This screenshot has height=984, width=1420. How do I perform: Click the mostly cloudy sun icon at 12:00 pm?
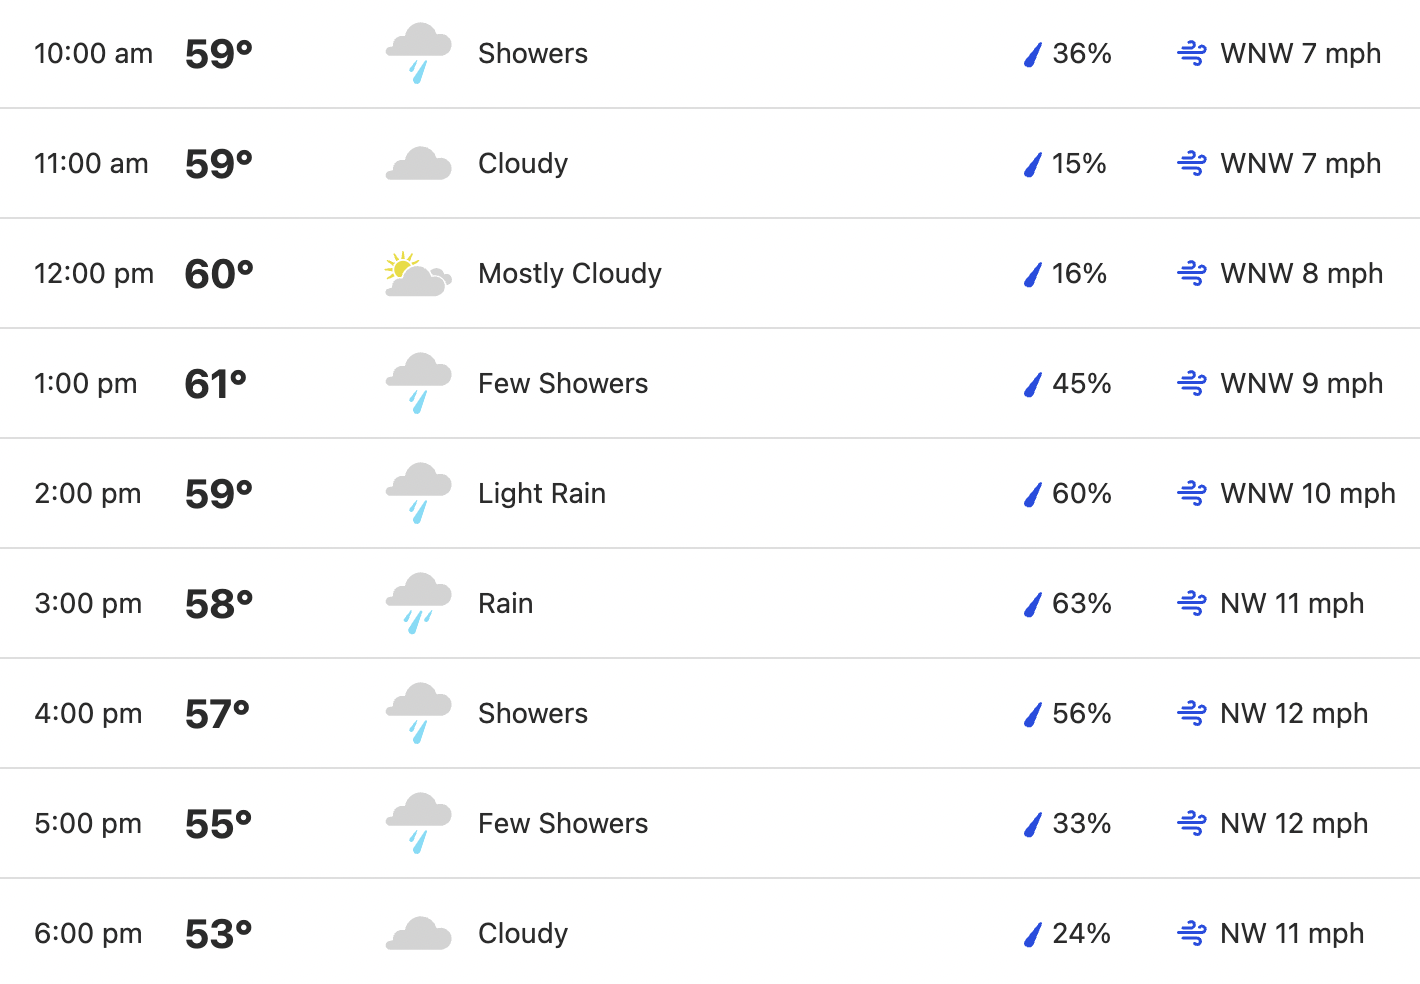(418, 274)
